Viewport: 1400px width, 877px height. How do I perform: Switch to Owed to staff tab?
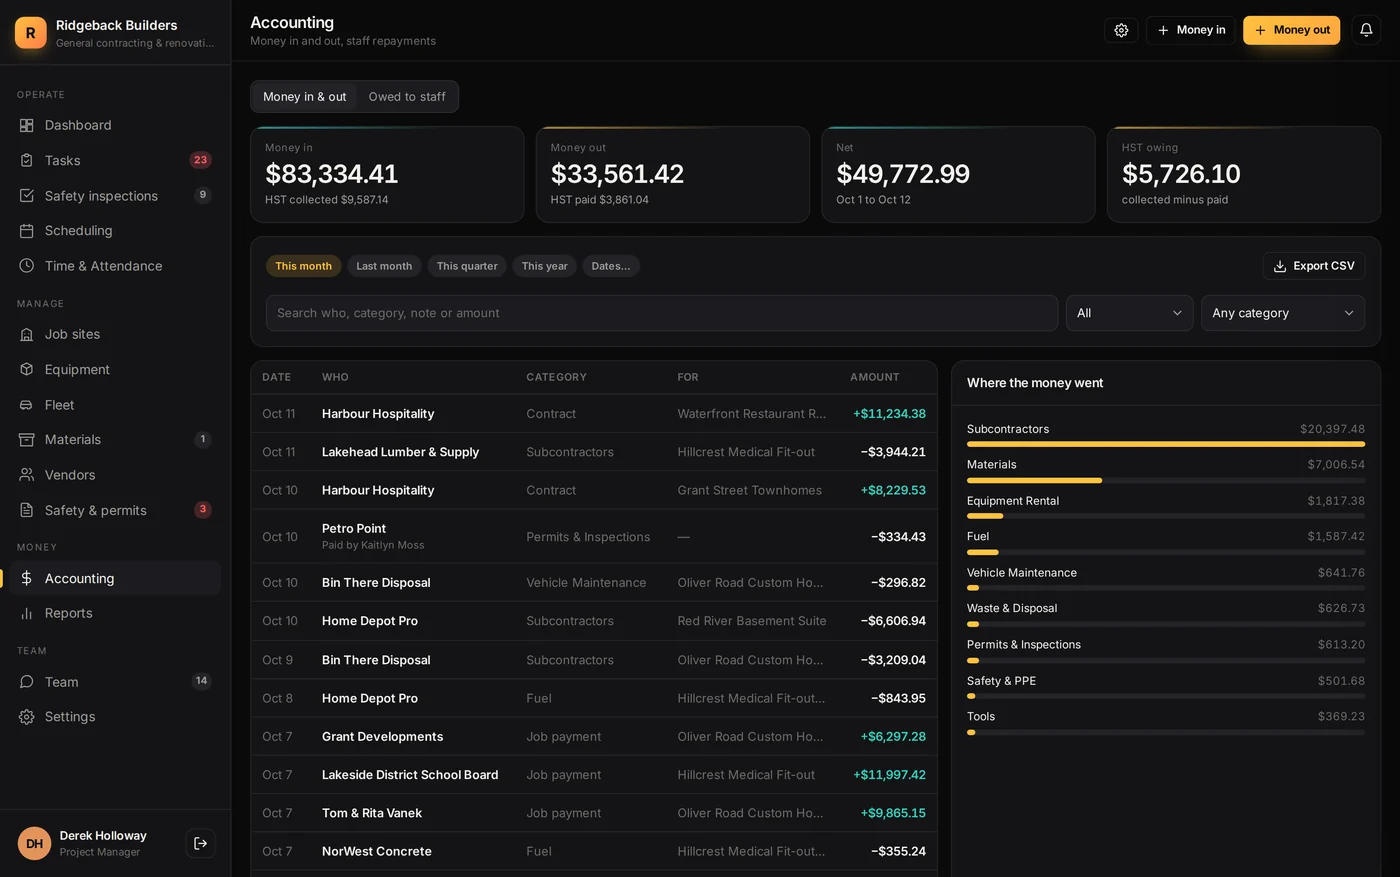click(x=407, y=97)
